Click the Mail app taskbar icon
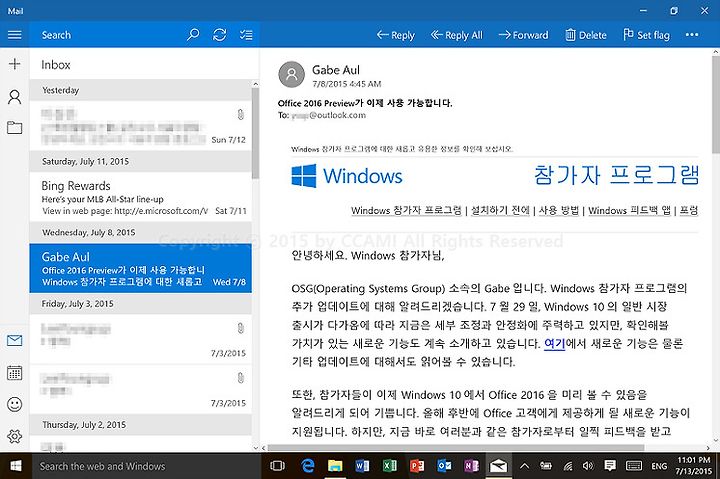This screenshot has width=720, height=479. click(x=498, y=466)
